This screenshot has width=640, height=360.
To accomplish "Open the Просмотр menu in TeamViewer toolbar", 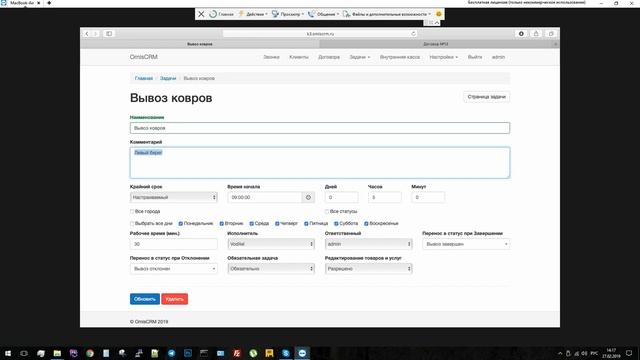I will click(x=288, y=14).
